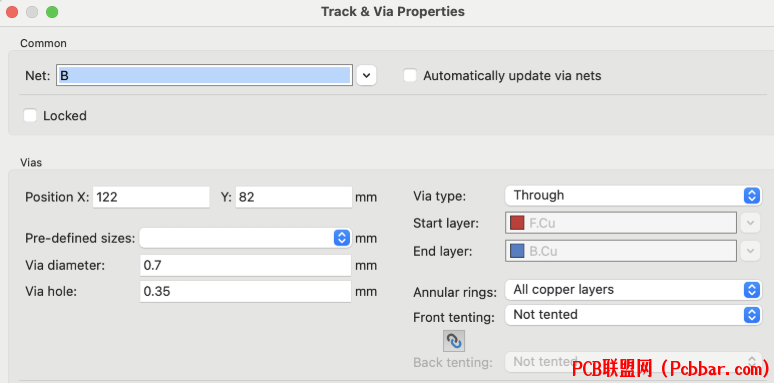Close the Track & Via Properties dialog
The height and width of the screenshot is (383, 774).
[12, 12]
